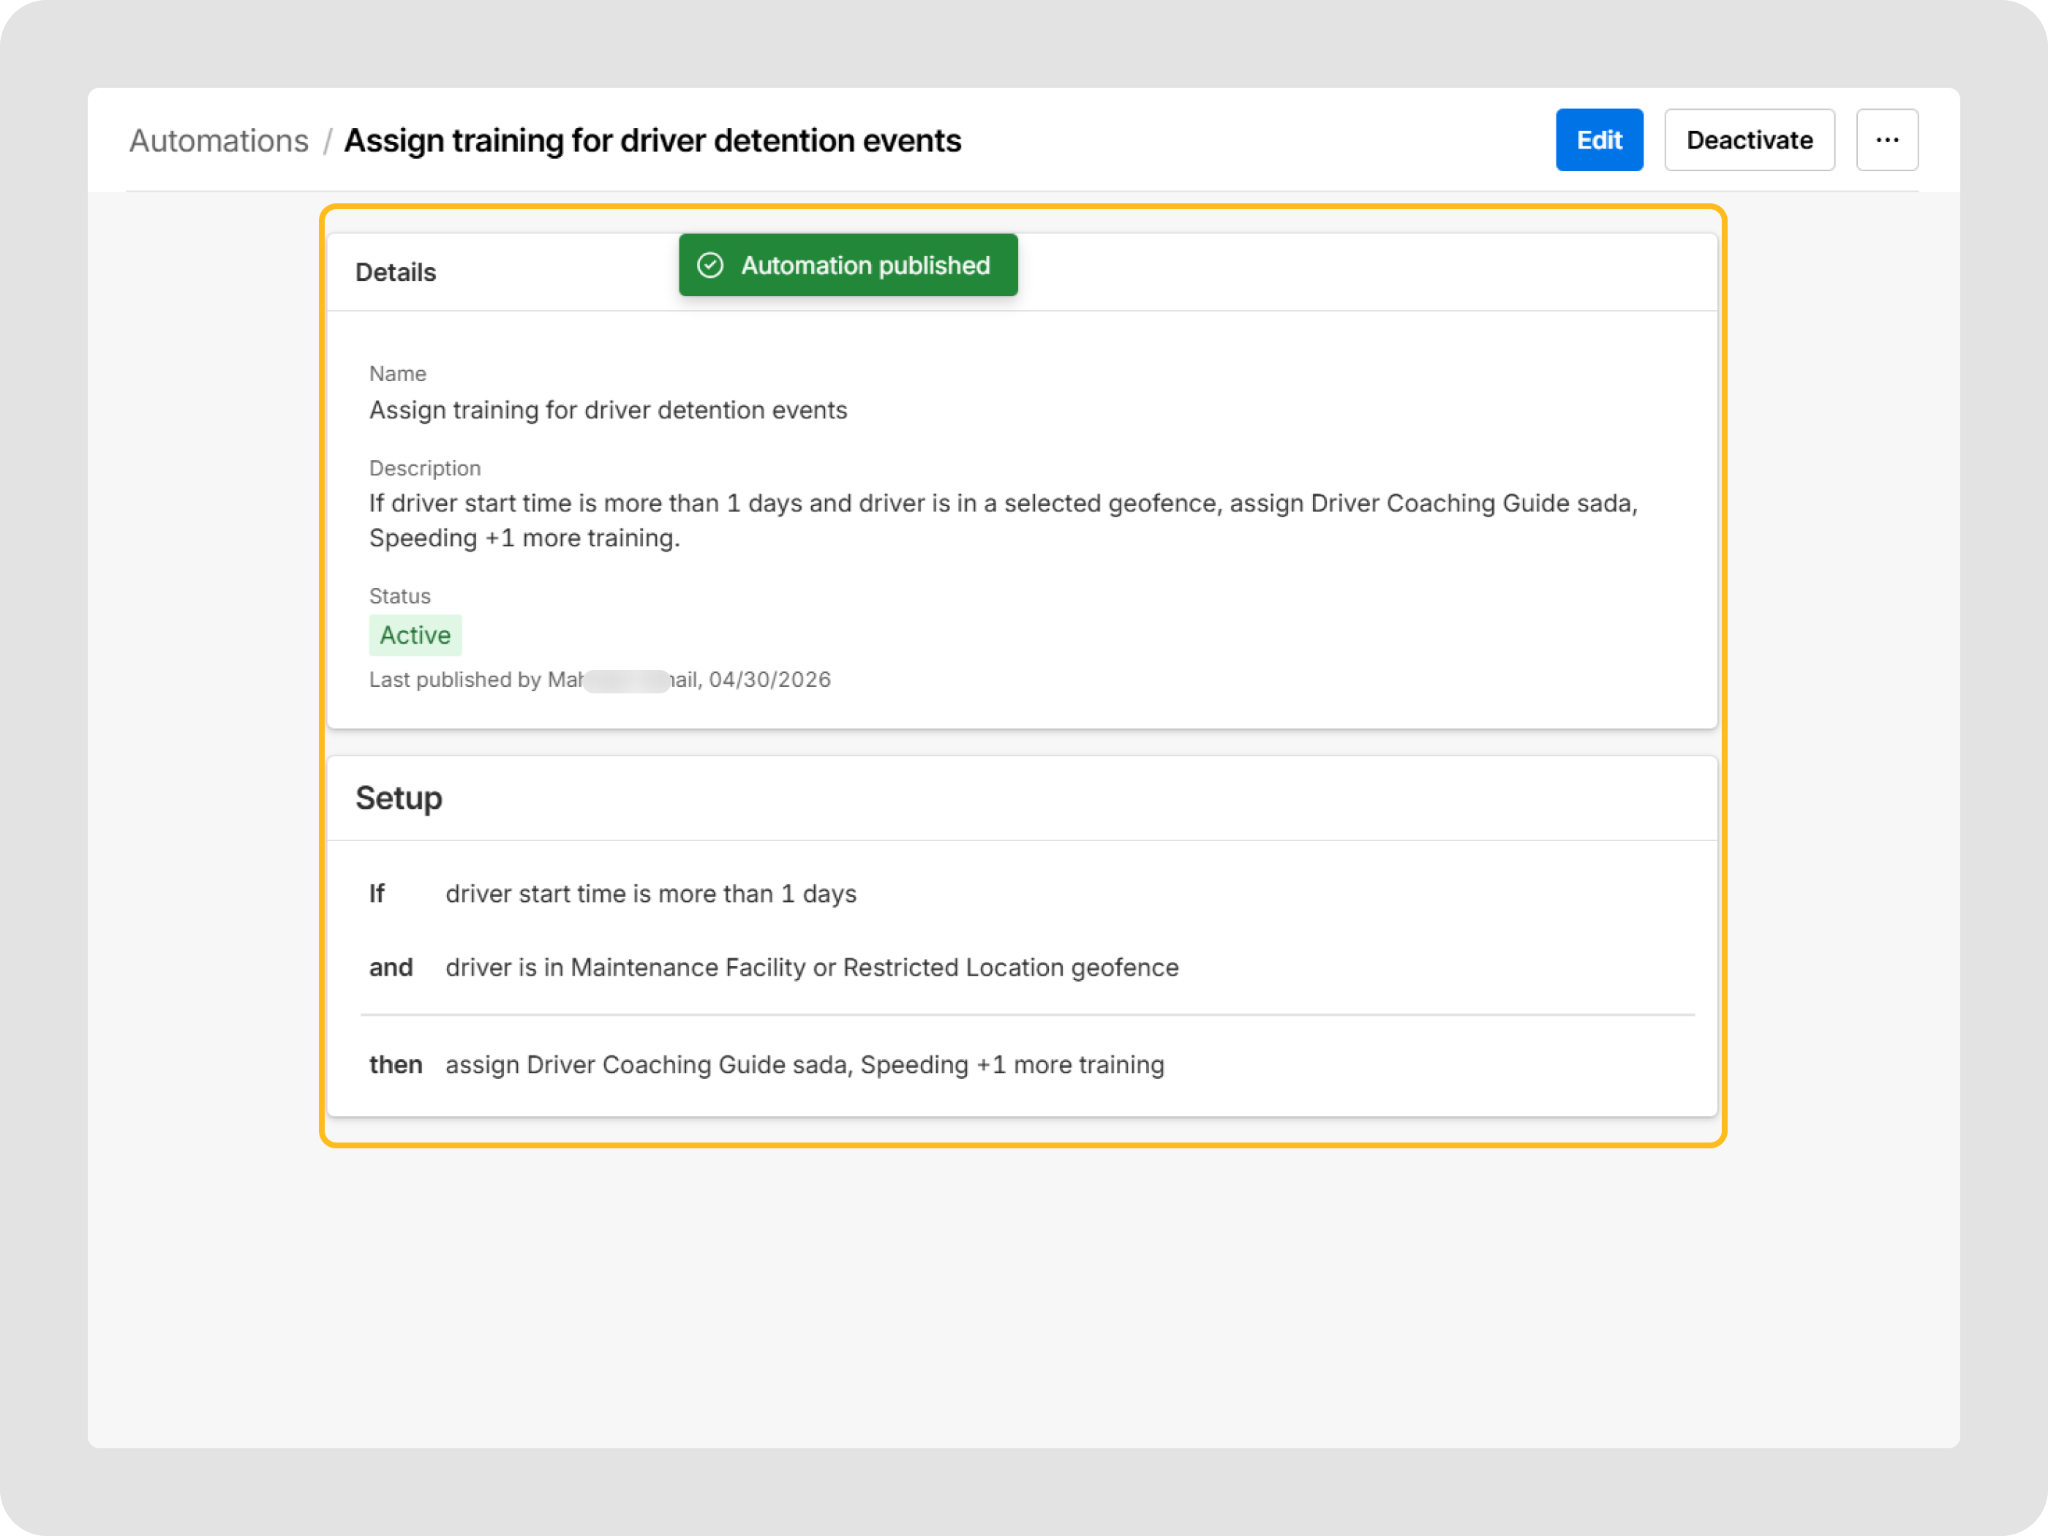
Task: Select the Setup section heading
Action: point(399,798)
